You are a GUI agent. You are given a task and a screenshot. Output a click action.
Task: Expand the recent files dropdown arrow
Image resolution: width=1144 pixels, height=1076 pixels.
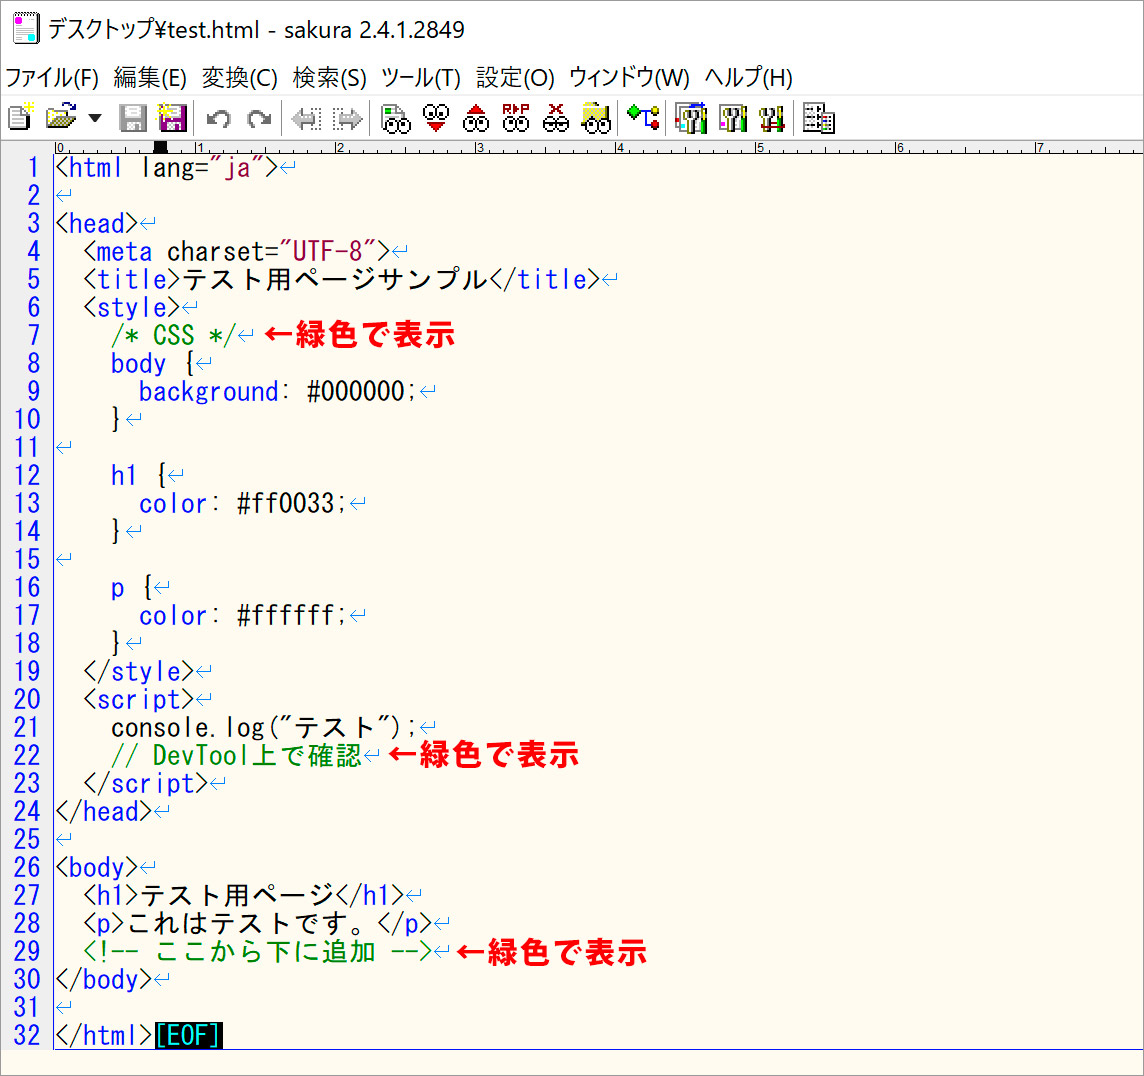(95, 118)
